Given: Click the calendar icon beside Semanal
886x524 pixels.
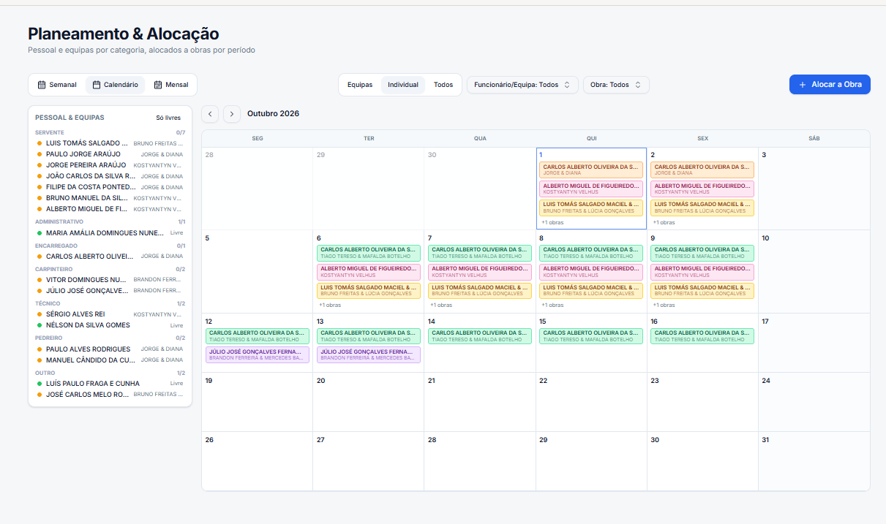Looking at the screenshot, I should 42,85.
